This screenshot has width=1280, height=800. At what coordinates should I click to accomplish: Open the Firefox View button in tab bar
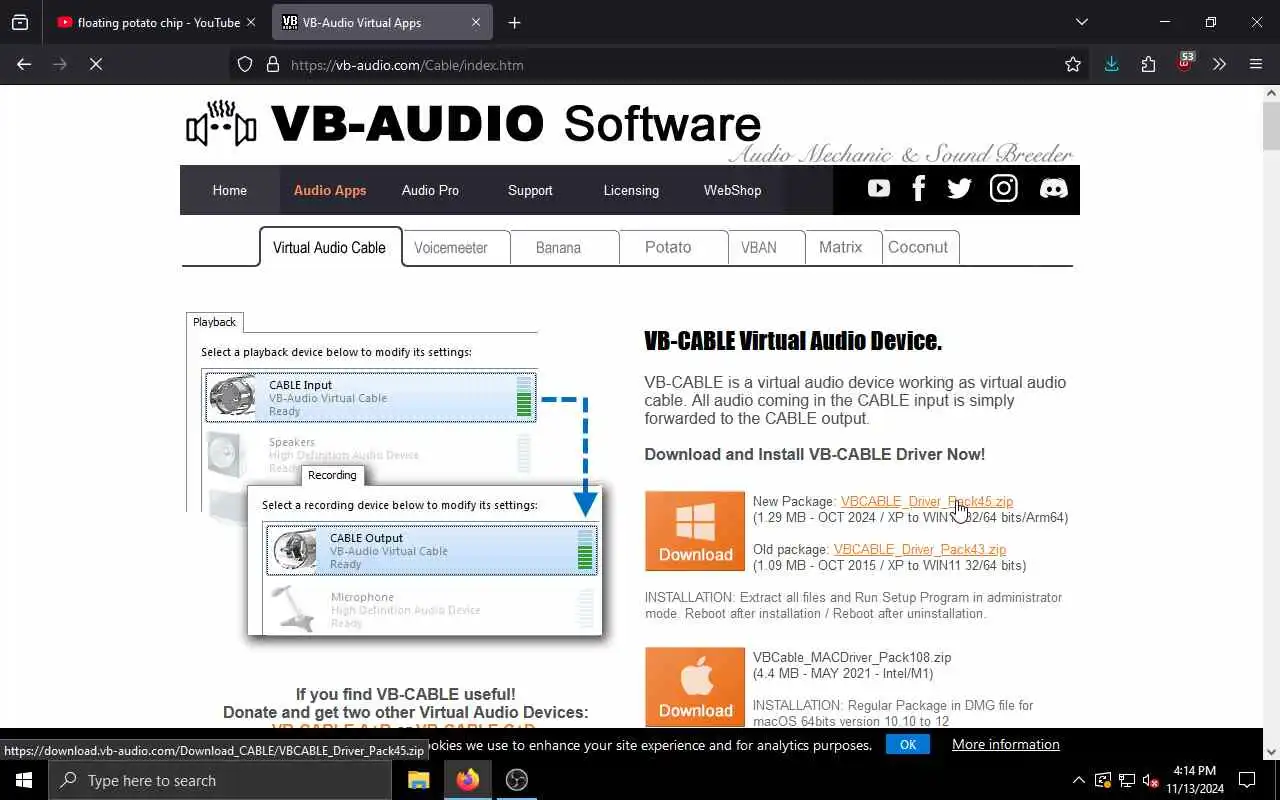point(20,22)
